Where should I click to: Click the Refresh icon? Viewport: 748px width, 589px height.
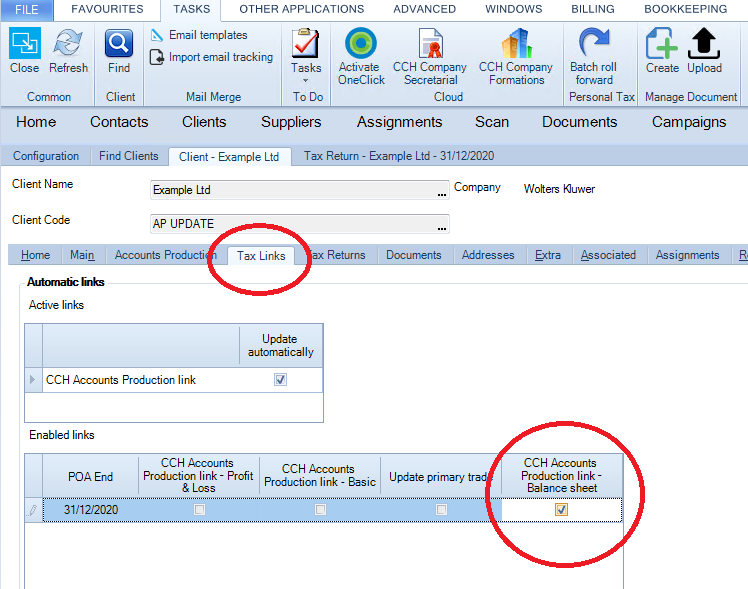point(68,43)
